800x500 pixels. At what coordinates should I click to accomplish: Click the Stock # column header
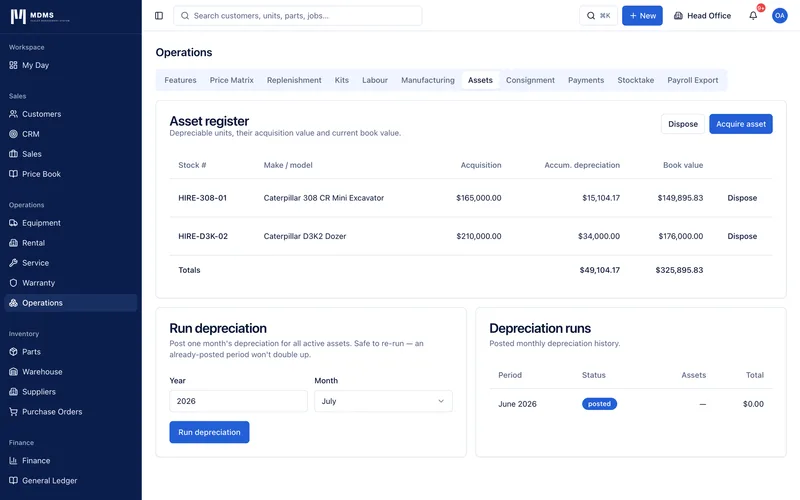tap(192, 165)
